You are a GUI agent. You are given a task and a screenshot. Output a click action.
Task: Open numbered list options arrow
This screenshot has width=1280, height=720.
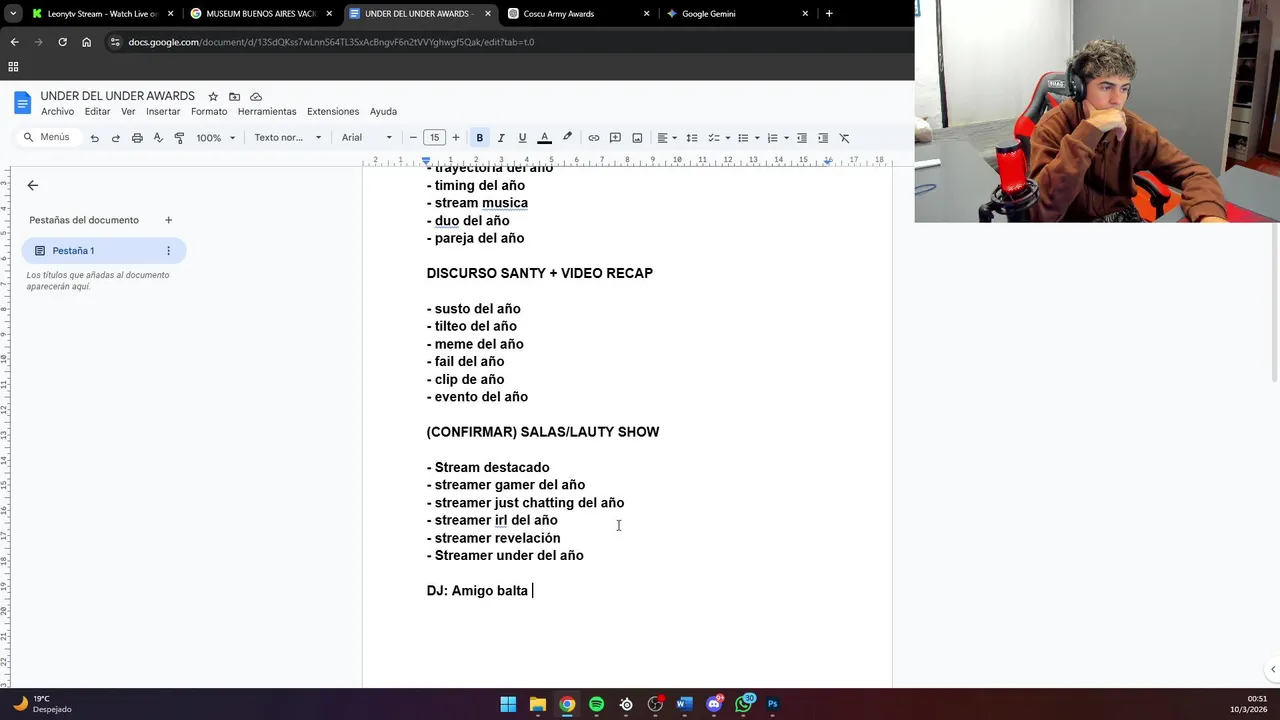point(786,138)
